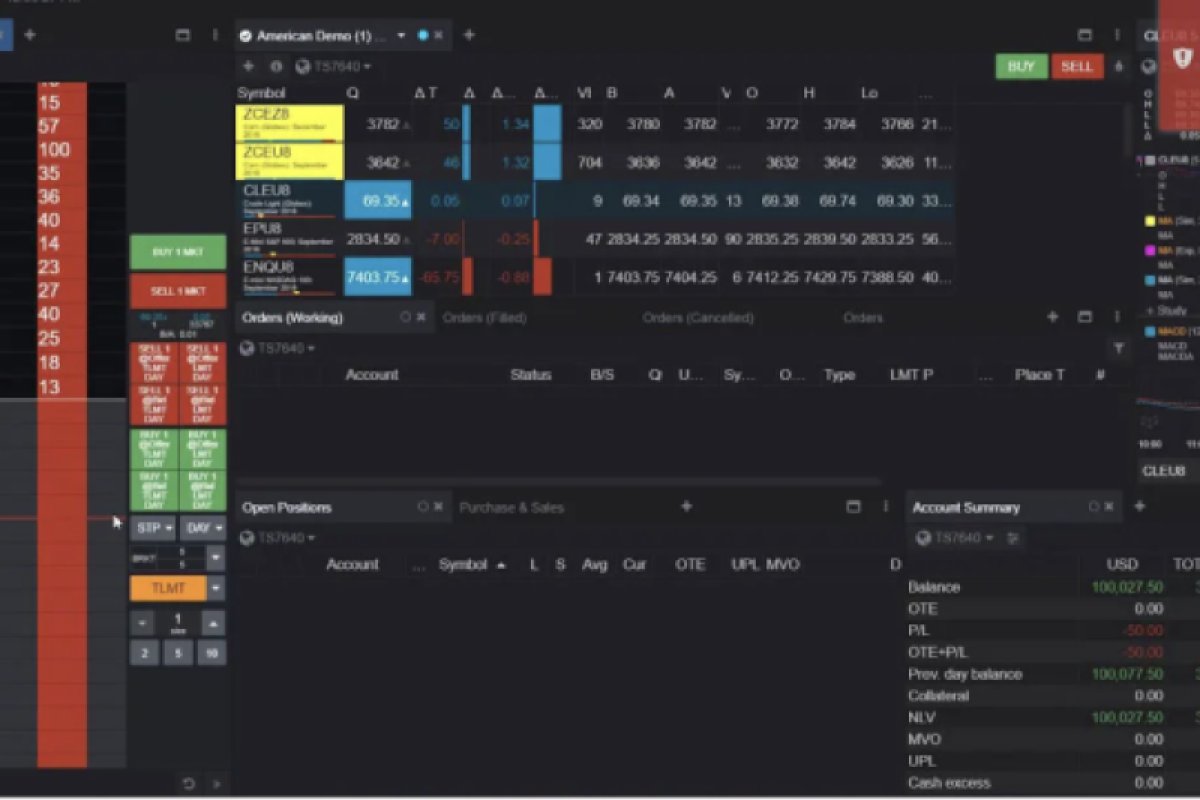Add a new tab next to Purchase & Sales
Image resolution: width=1200 pixels, height=800 pixels.
(x=686, y=507)
